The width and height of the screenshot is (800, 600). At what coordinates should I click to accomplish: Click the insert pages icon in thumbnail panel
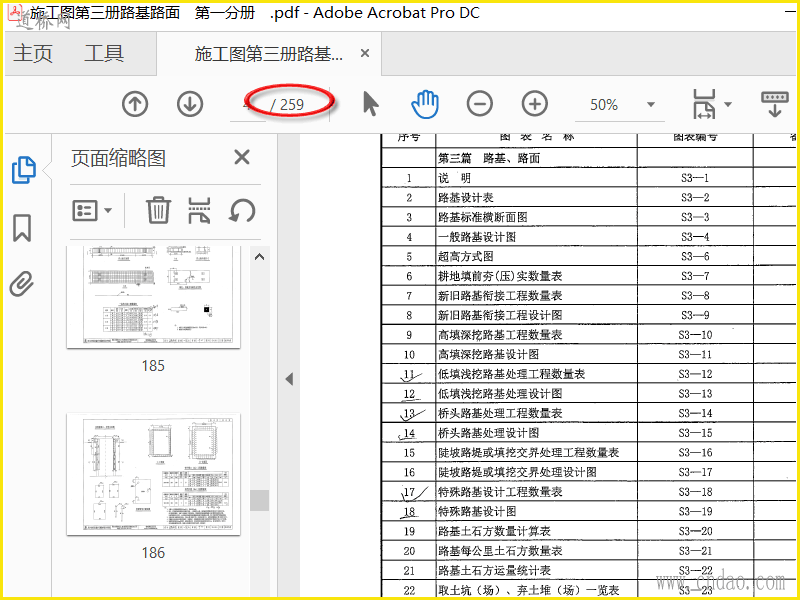pyautogui.click(x=199, y=210)
